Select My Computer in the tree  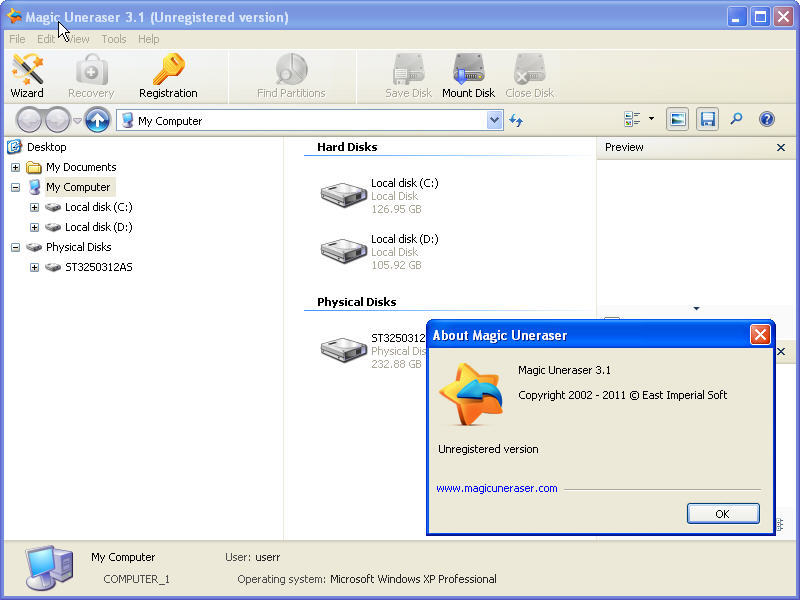point(78,187)
